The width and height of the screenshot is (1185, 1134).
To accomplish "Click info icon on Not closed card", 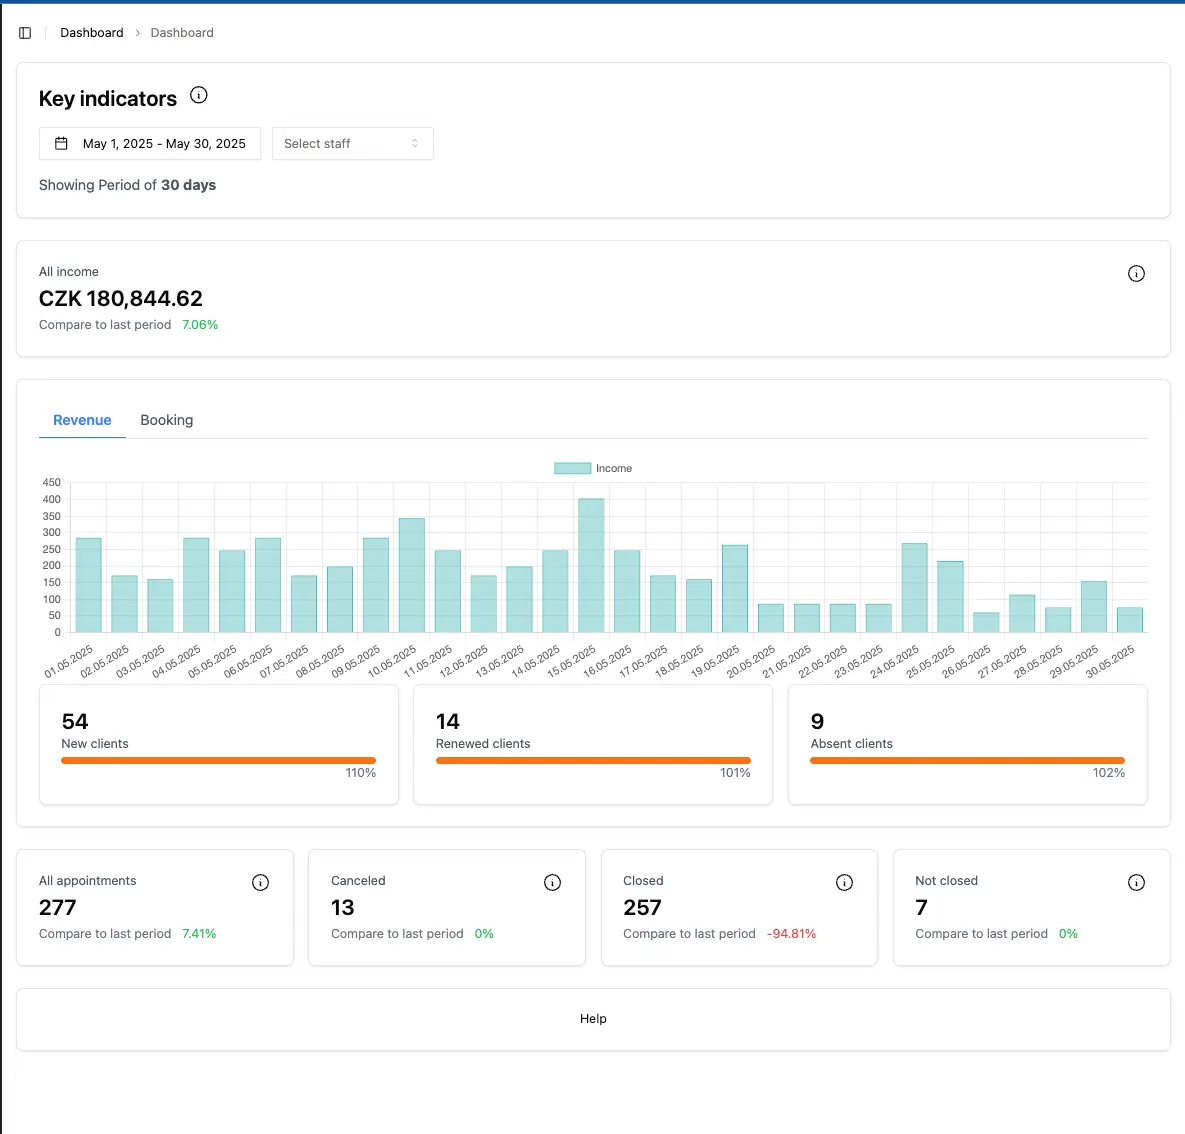I will coord(1136,882).
